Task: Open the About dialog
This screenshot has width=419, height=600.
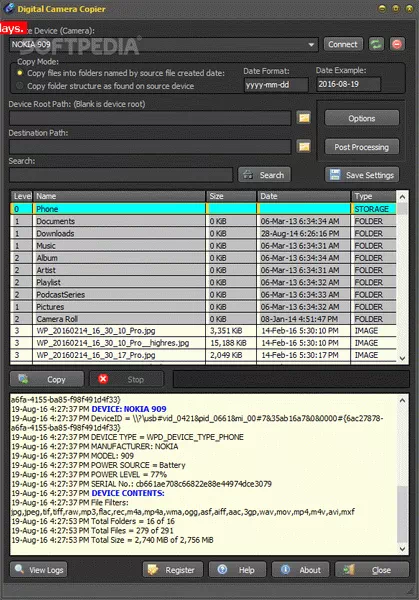Action: tap(300, 569)
